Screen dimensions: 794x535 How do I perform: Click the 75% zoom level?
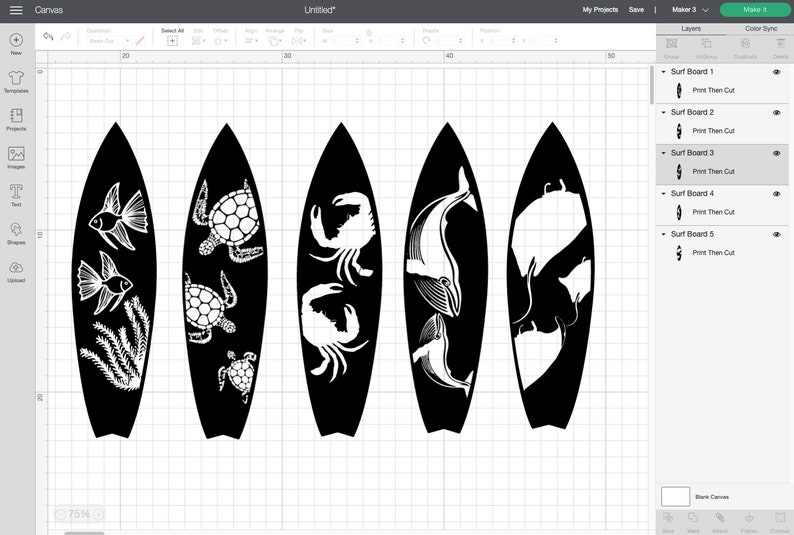point(79,514)
